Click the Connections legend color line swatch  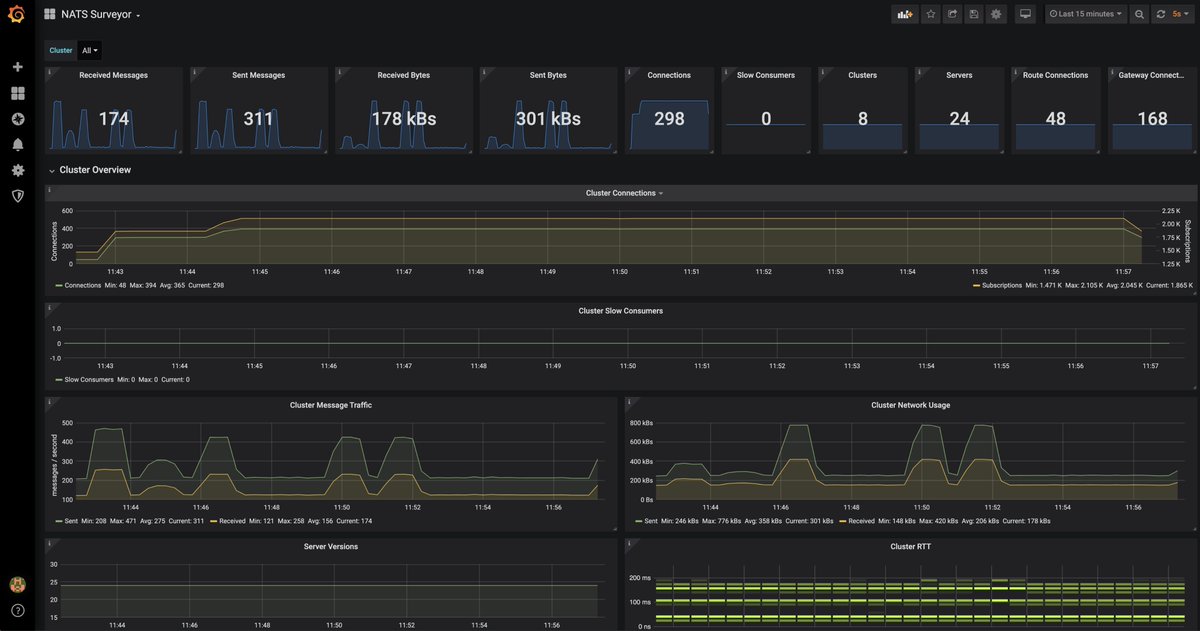click(58, 286)
